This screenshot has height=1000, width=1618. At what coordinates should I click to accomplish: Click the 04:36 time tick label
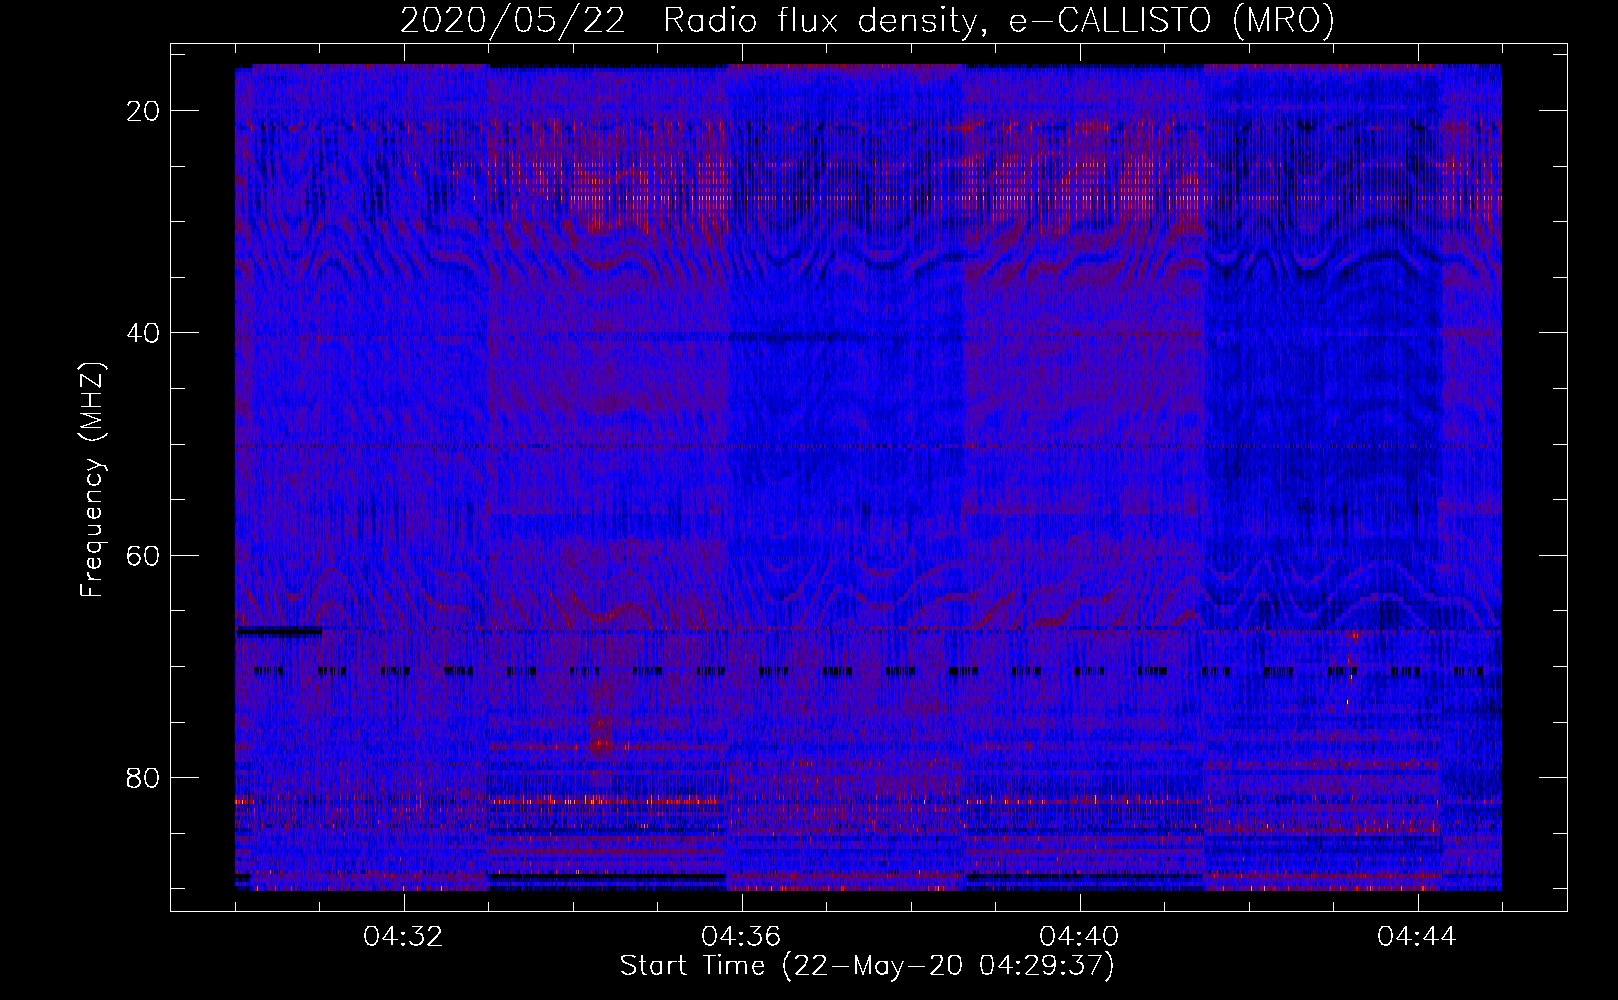tap(742, 937)
